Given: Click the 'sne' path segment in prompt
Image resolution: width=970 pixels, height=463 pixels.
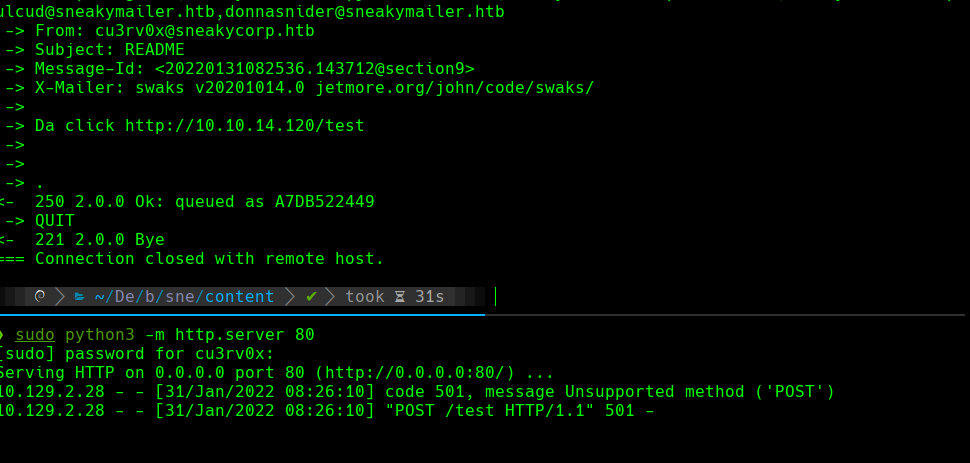Looking at the screenshot, I should pyautogui.click(x=179, y=297).
